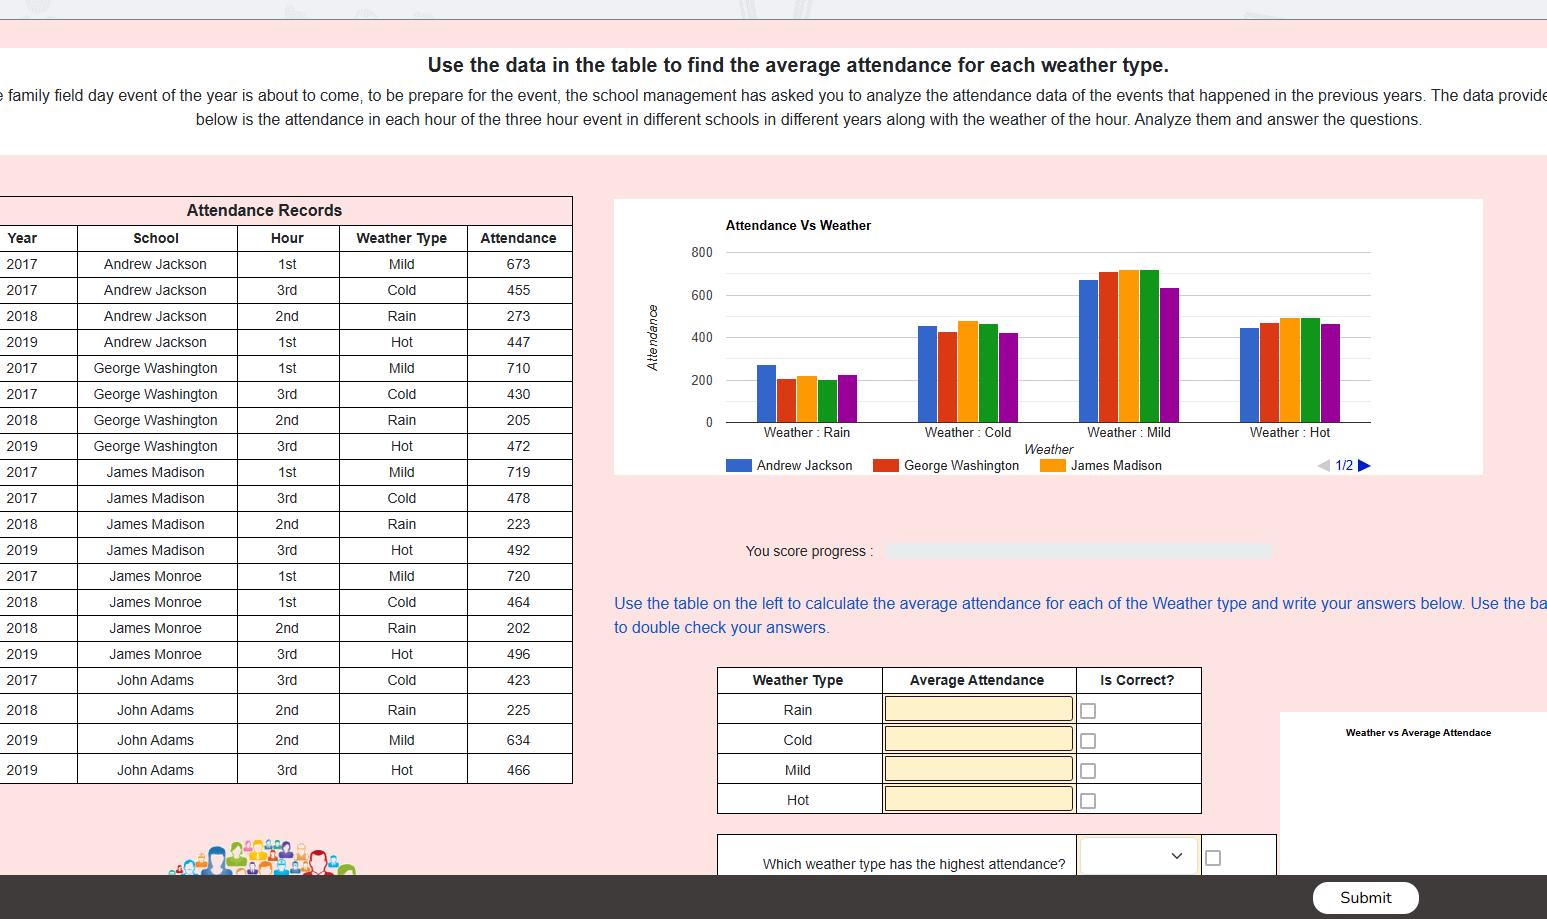
Task: Click the score progress bar
Action: click(1080, 551)
